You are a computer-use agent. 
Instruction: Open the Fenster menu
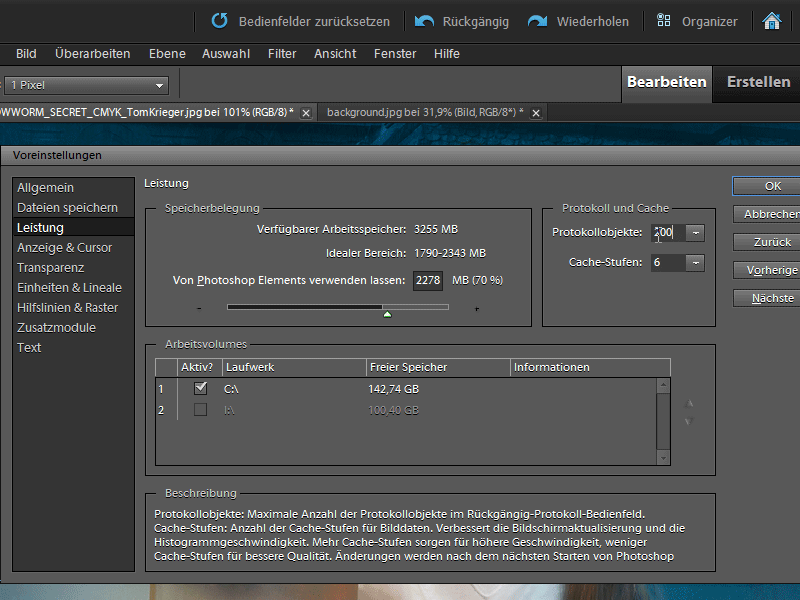(x=395, y=54)
